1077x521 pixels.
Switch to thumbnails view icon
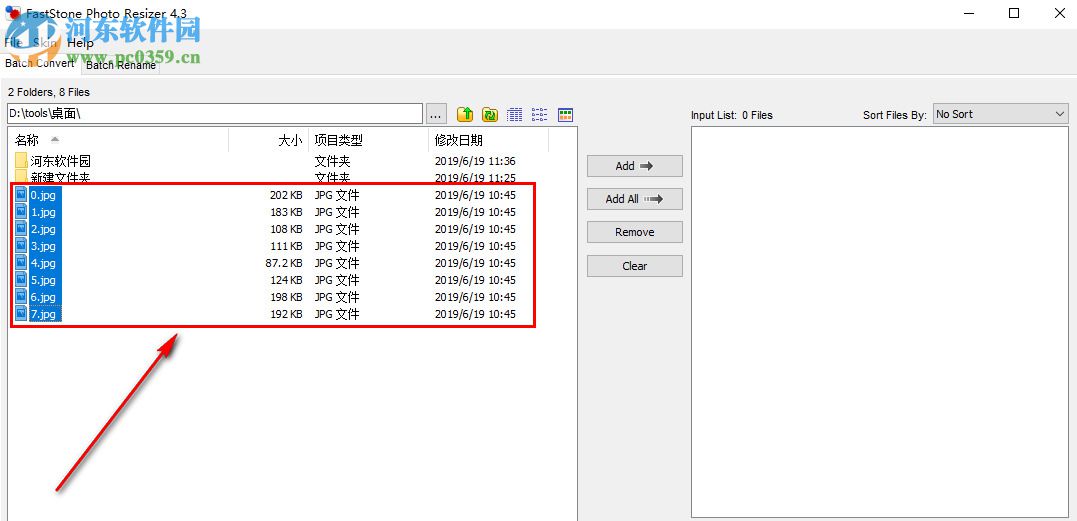(565, 115)
